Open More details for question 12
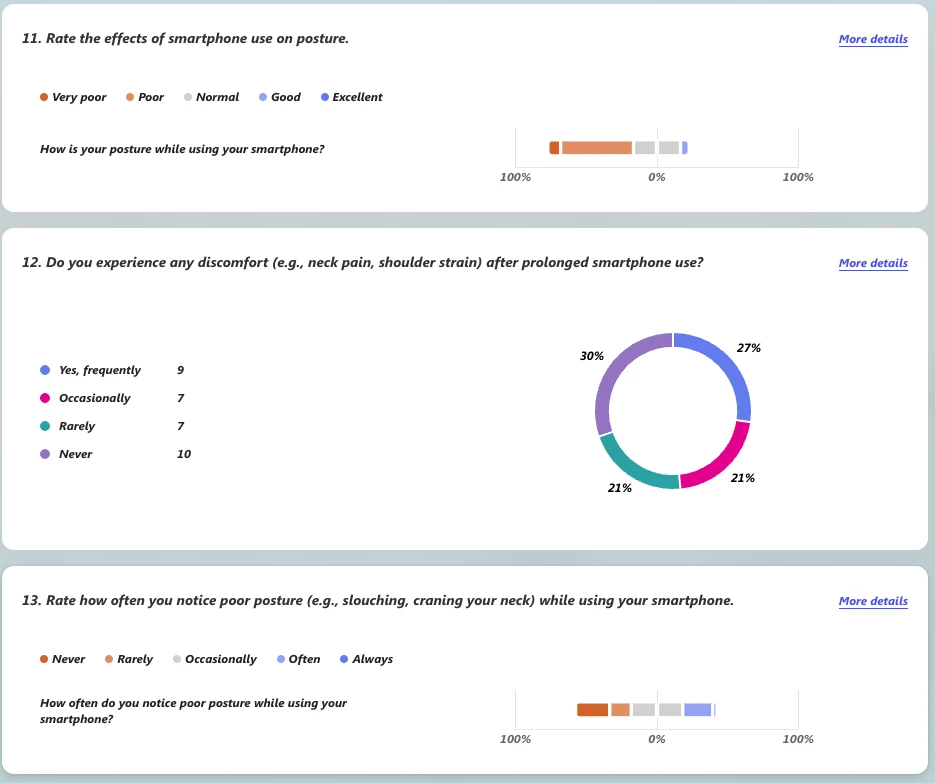This screenshot has width=935, height=783. tap(873, 264)
